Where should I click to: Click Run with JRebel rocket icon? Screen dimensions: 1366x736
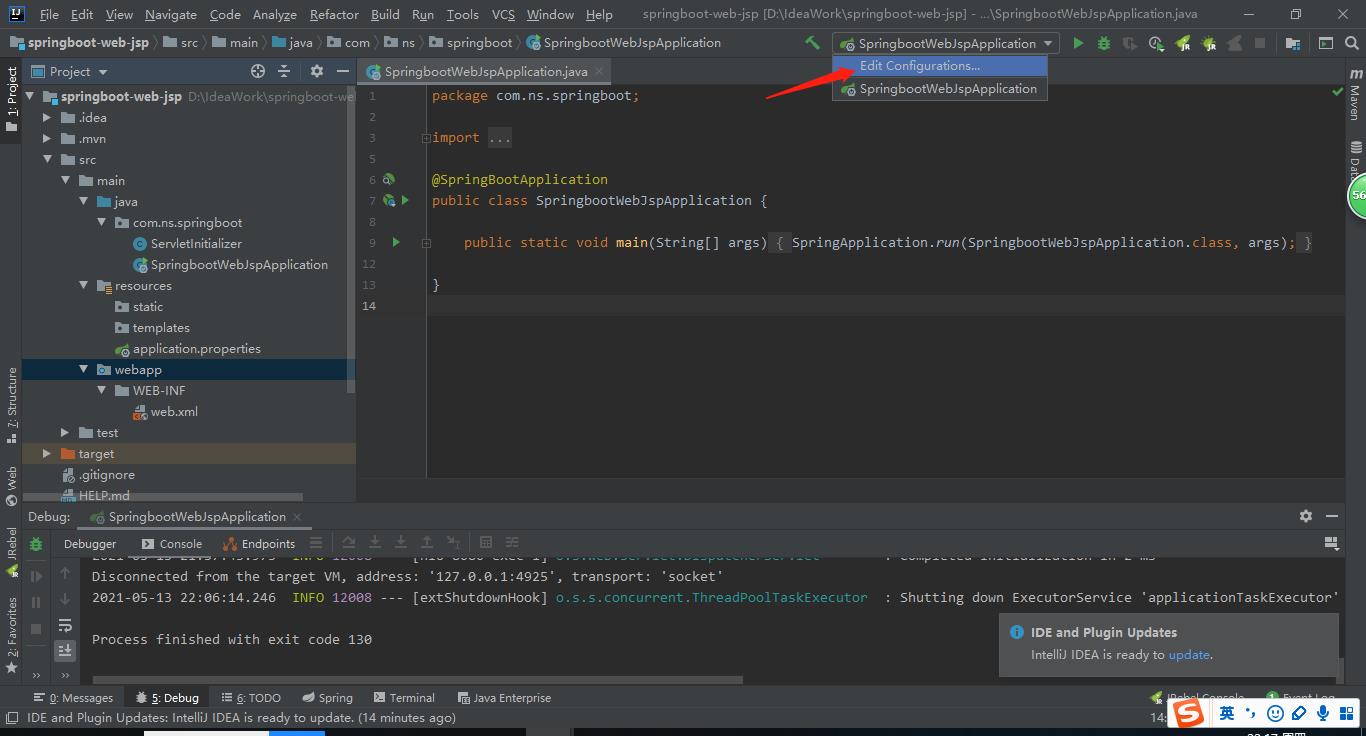pyautogui.click(x=1183, y=43)
